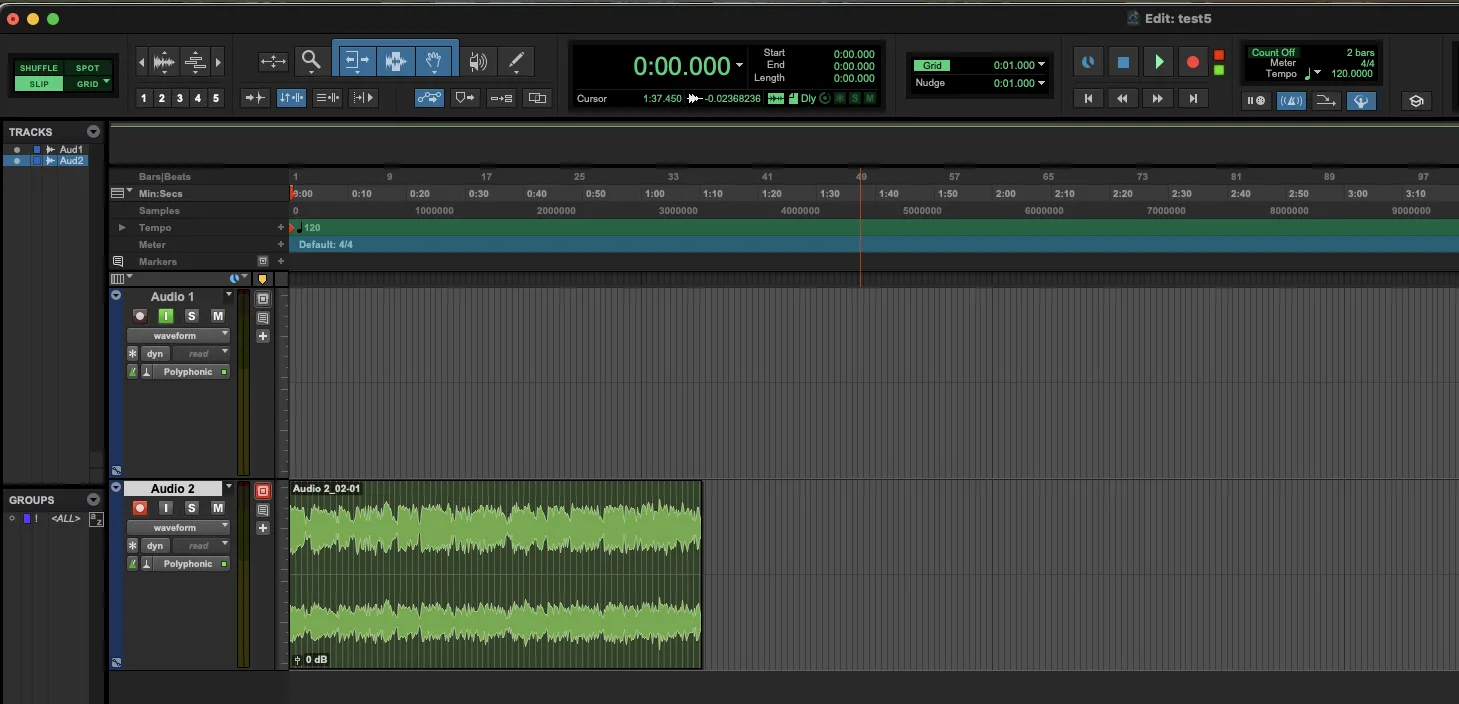Toggle Link Track and Edit Selection
Image resolution: width=1459 pixels, height=704 pixels.
tap(327, 98)
